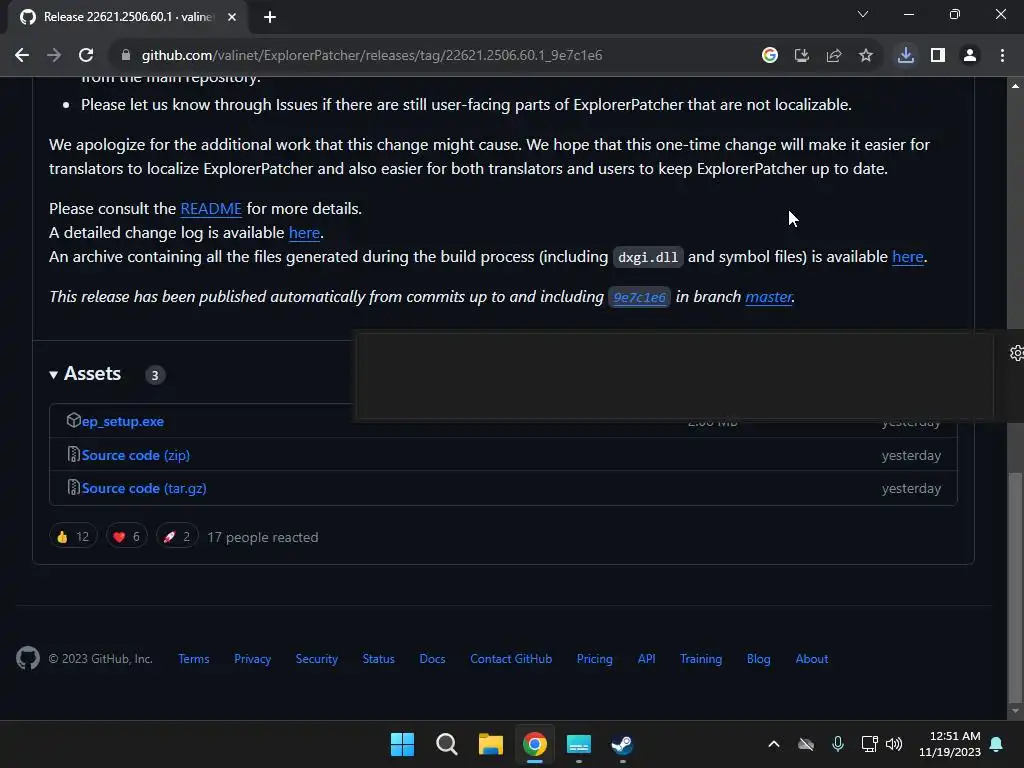Open the Chrome profile icon
This screenshot has width=1024, height=768.
pos(970,56)
